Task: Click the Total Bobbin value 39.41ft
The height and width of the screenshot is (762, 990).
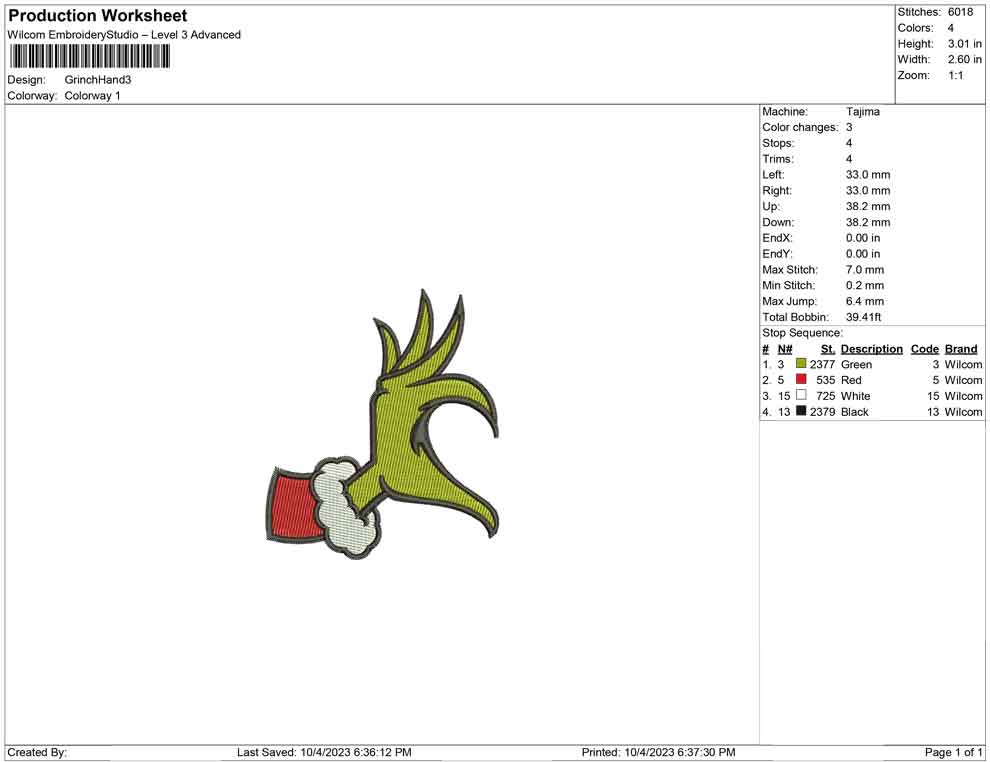Action: tap(864, 317)
